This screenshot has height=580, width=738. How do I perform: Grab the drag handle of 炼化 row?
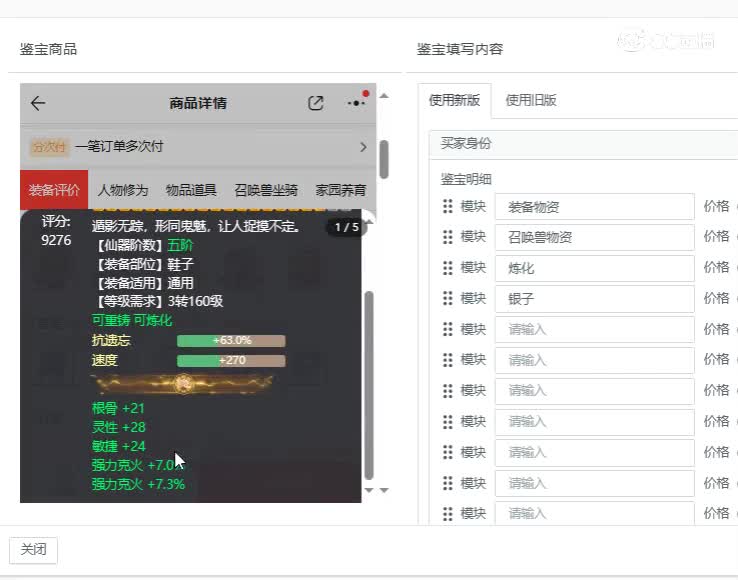click(448, 268)
